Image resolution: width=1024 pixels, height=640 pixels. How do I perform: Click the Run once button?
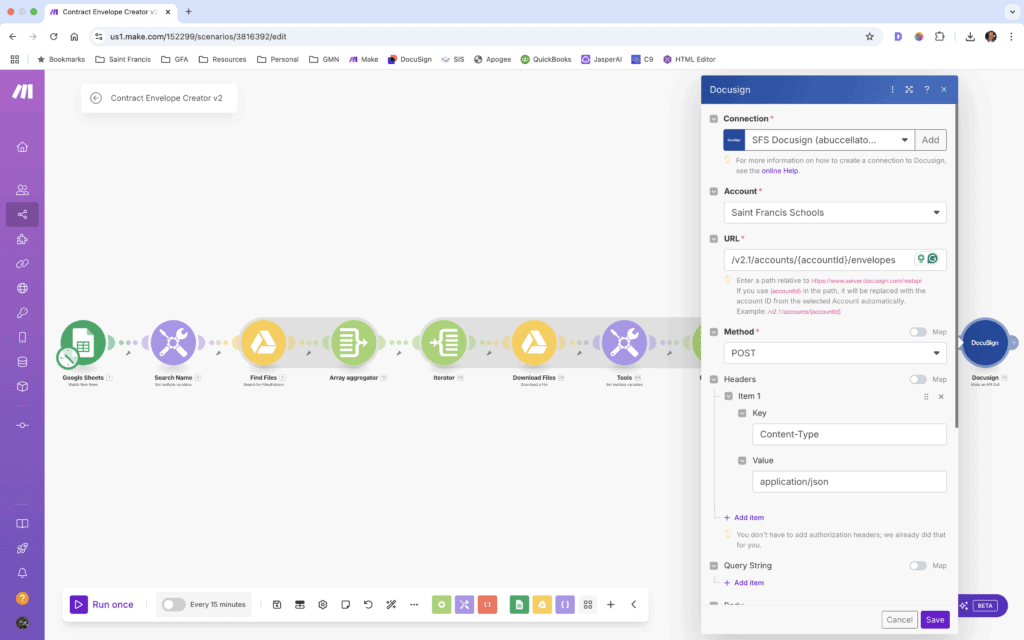(x=101, y=604)
